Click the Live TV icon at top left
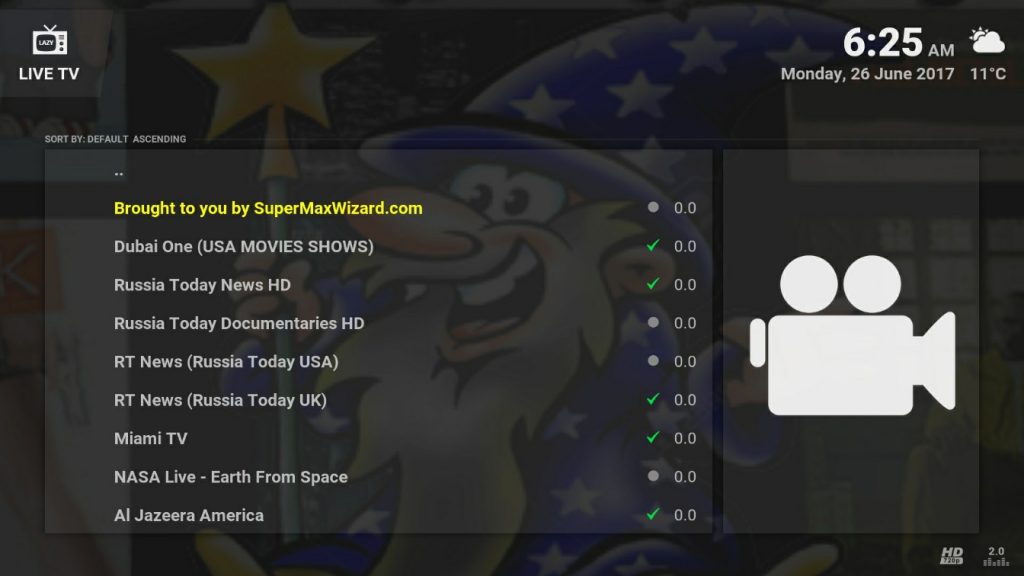 point(50,40)
